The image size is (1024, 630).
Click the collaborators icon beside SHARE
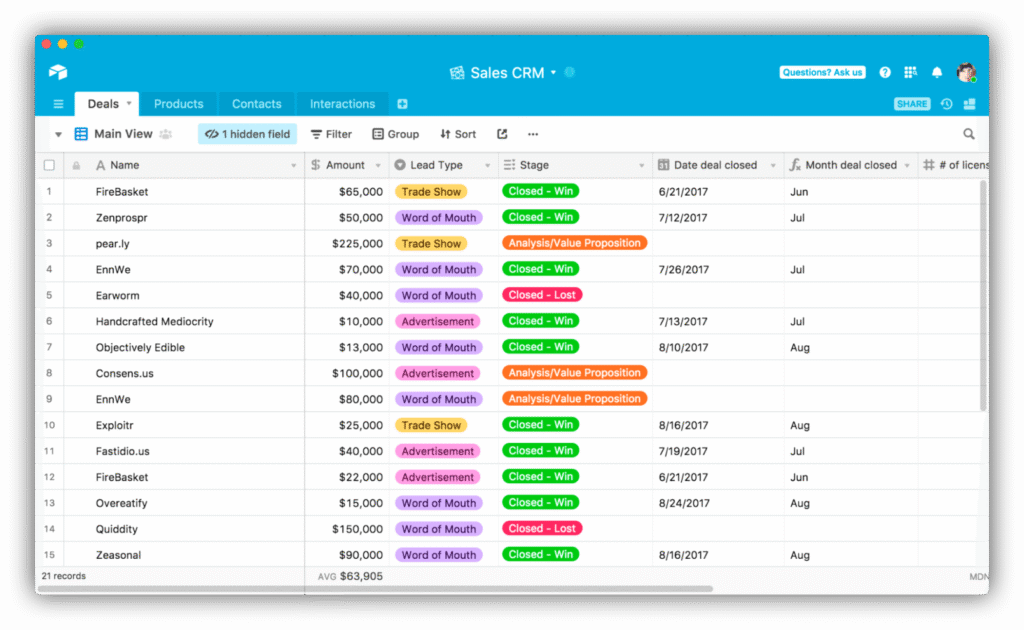[968, 103]
